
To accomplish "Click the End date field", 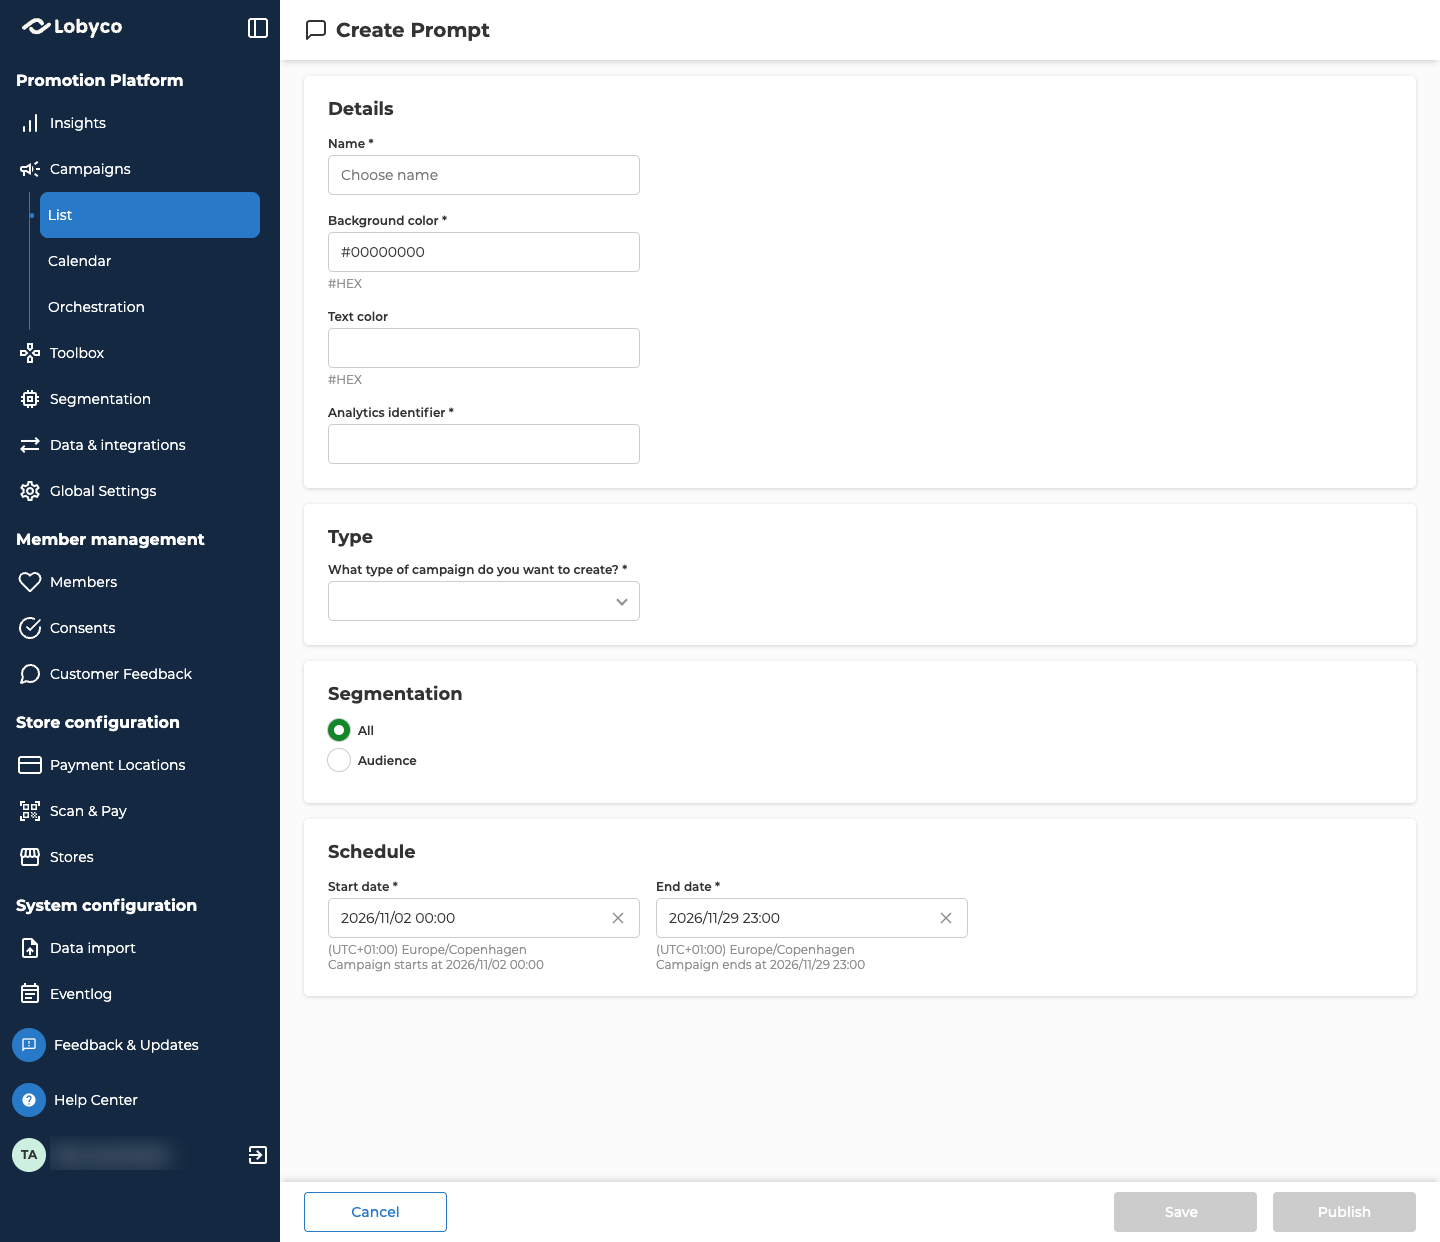I will click(812, 918).
